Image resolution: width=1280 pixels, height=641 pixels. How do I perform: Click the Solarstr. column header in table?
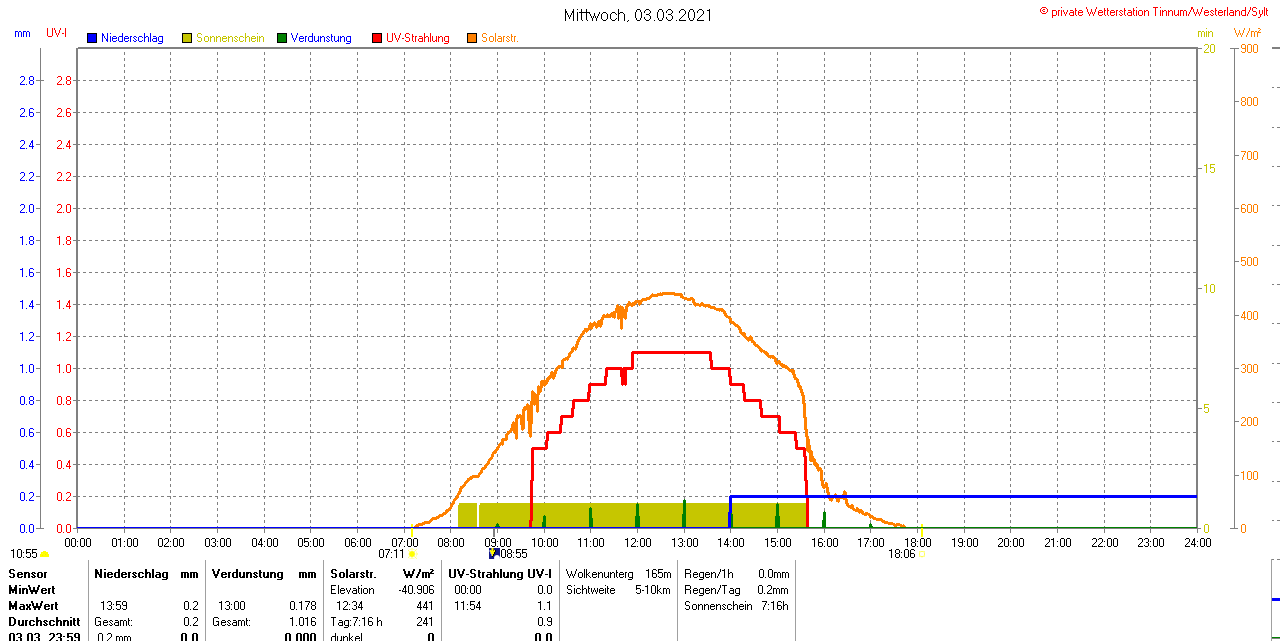[x=352, y=574]
